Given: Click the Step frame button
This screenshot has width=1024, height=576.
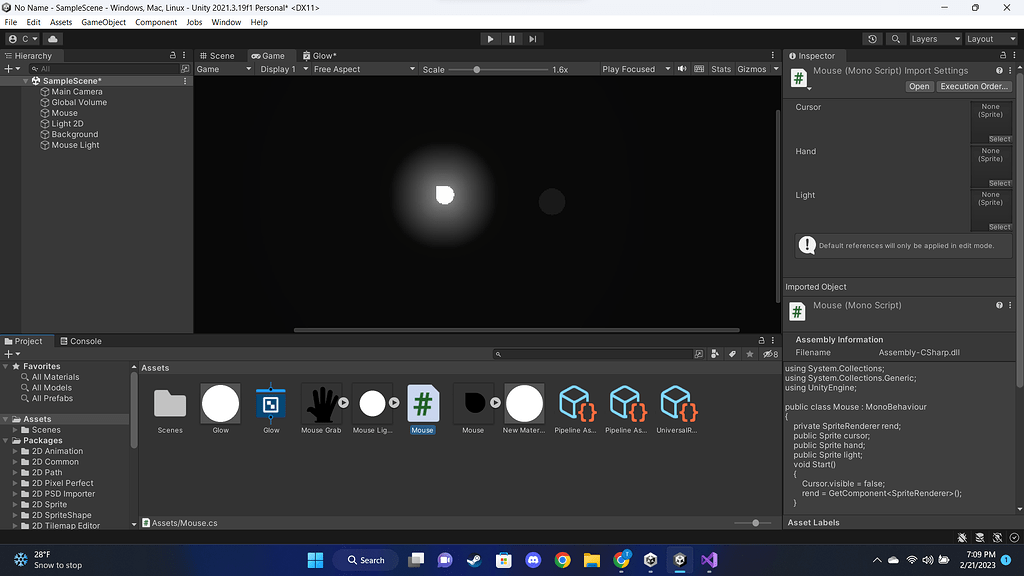Looking at the screenshot, I should (533, 39).
